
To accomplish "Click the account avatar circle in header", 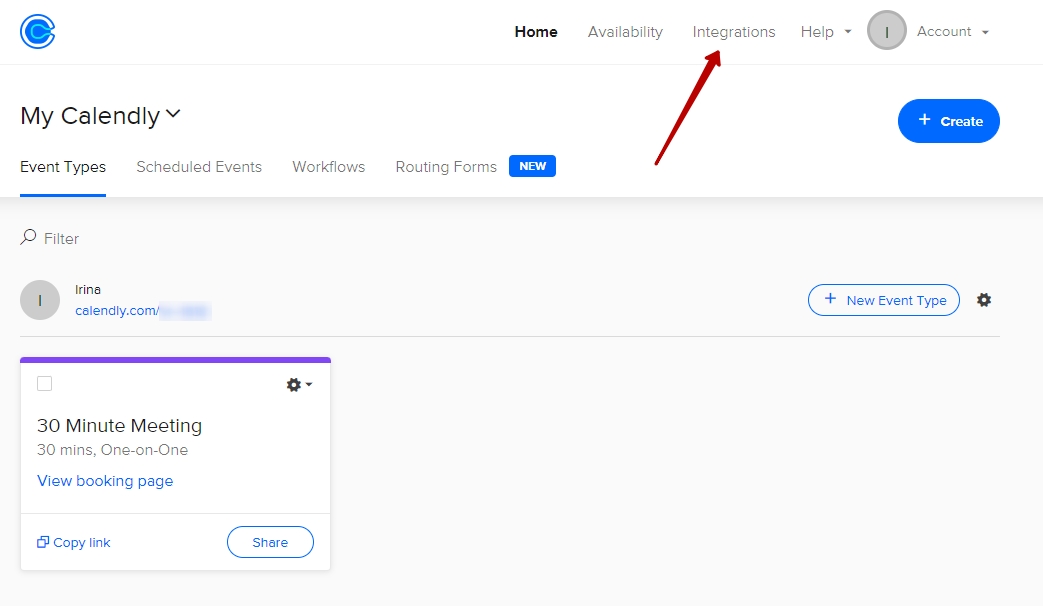I will click(886, 31).
